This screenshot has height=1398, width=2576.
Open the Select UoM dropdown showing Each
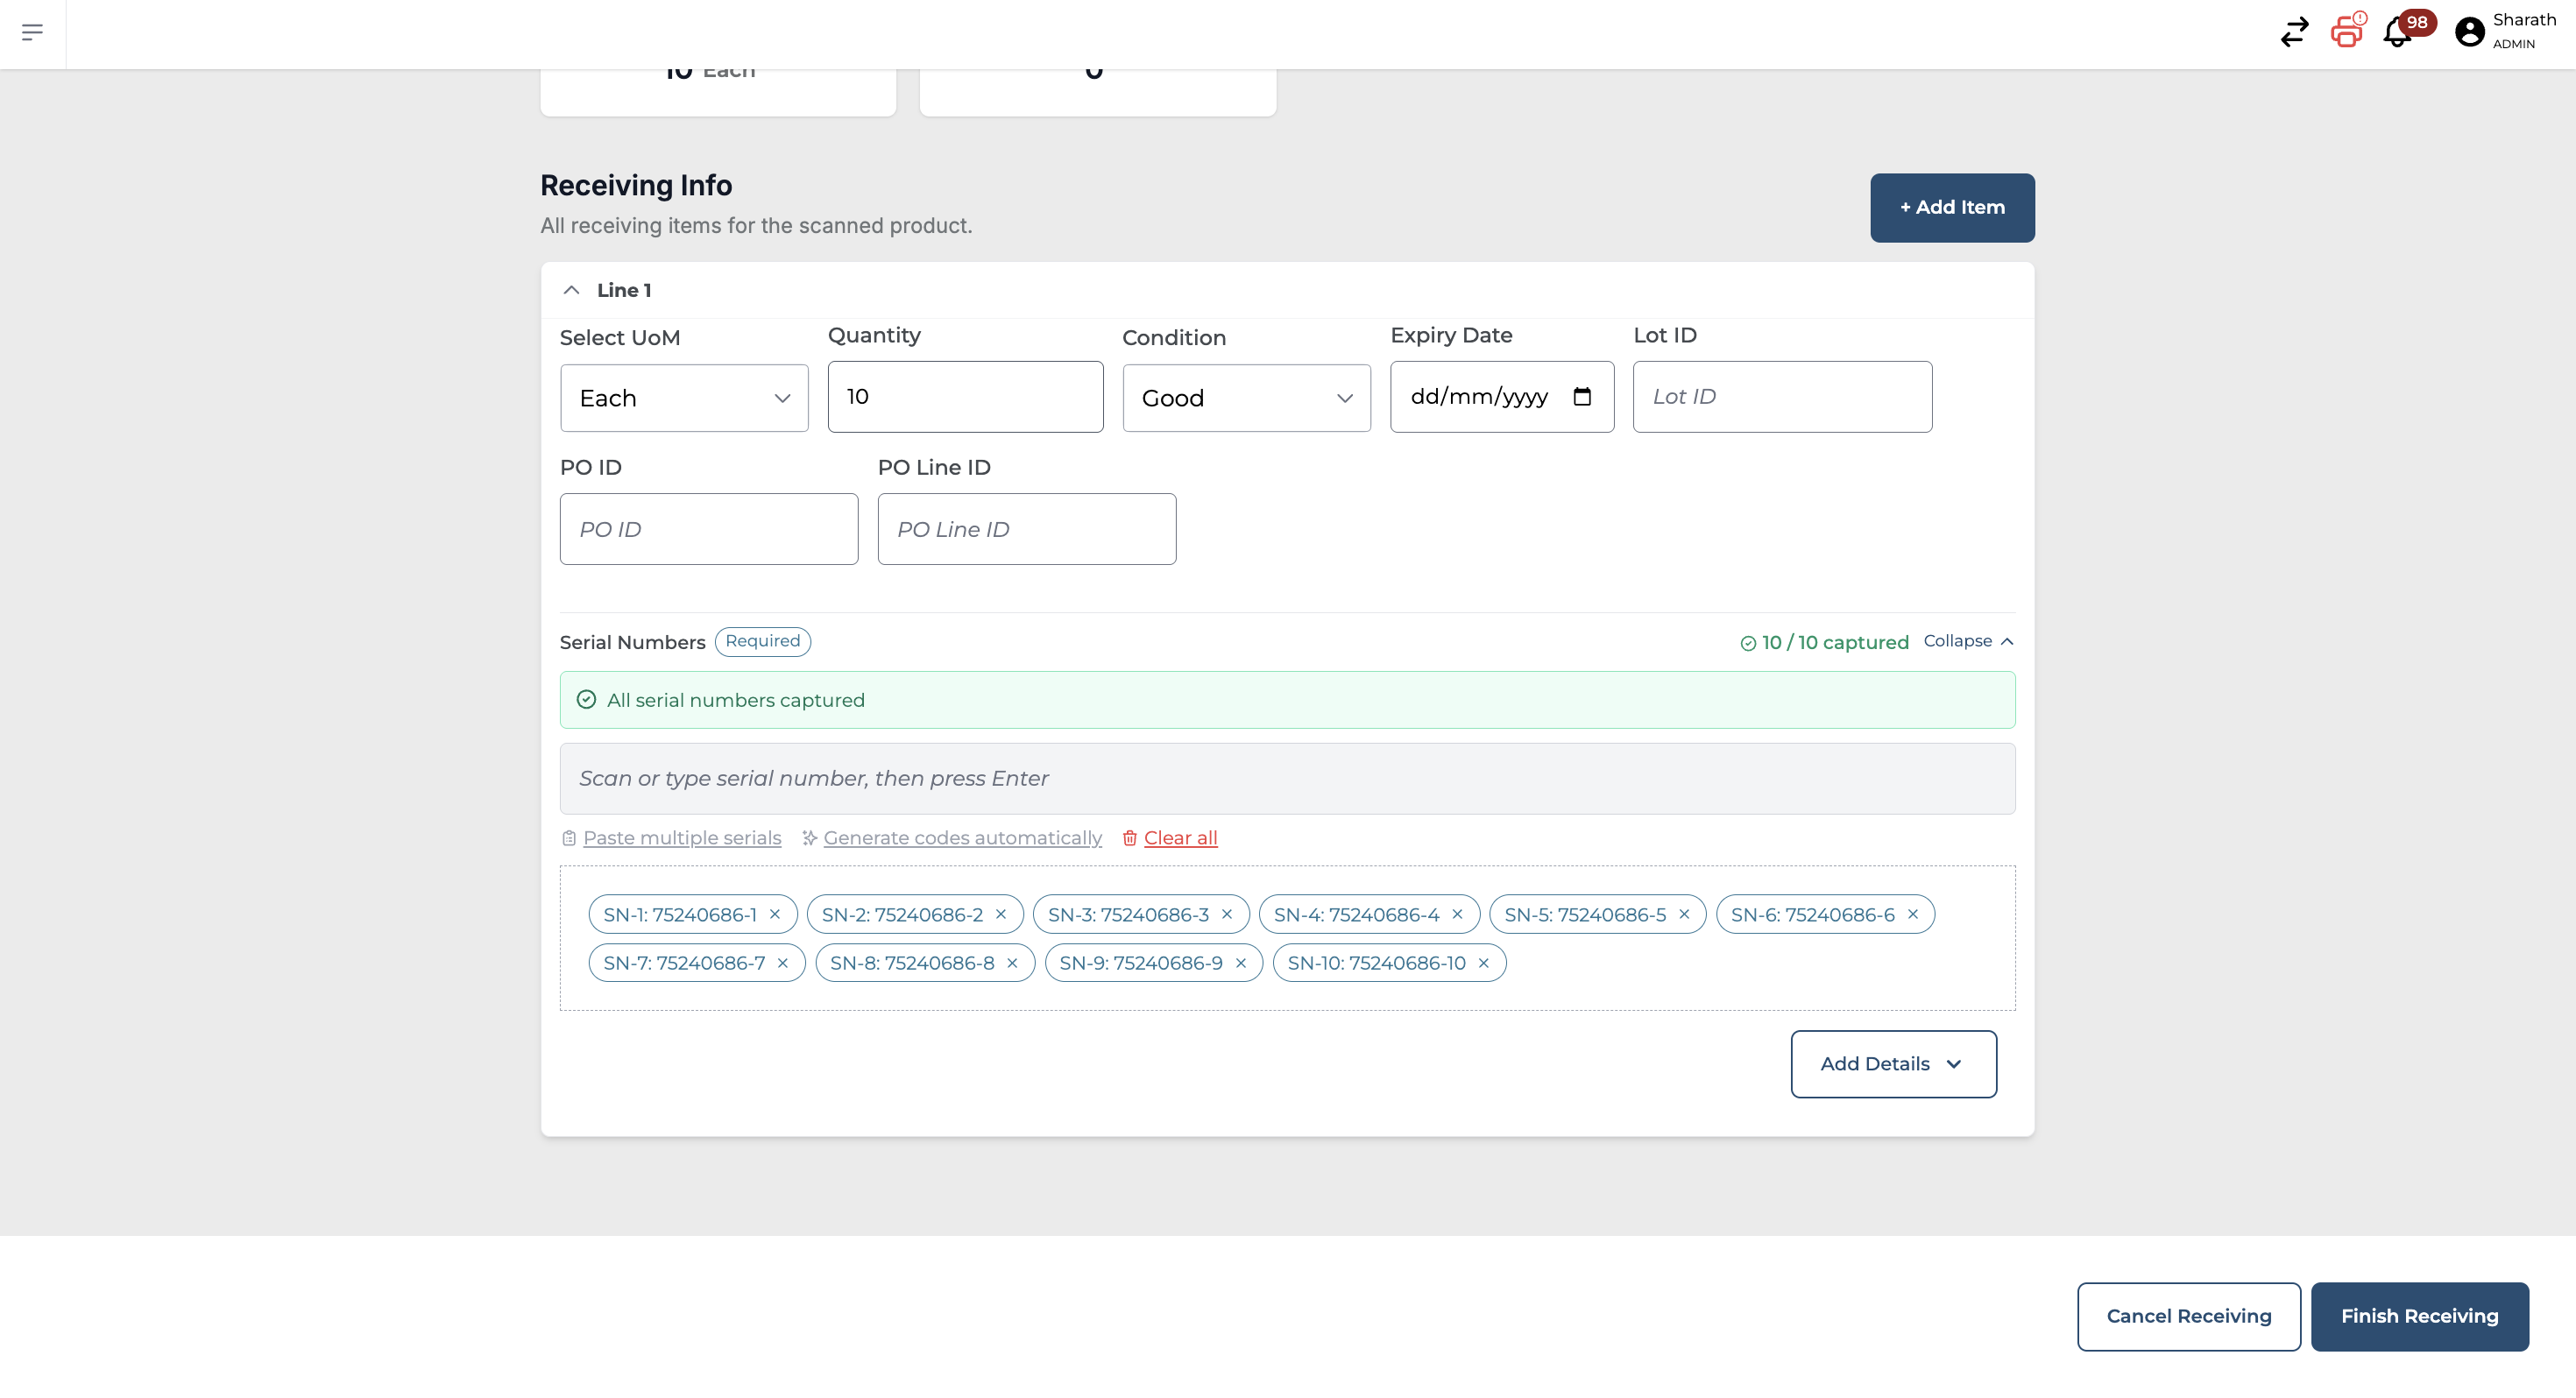point(684,398)
